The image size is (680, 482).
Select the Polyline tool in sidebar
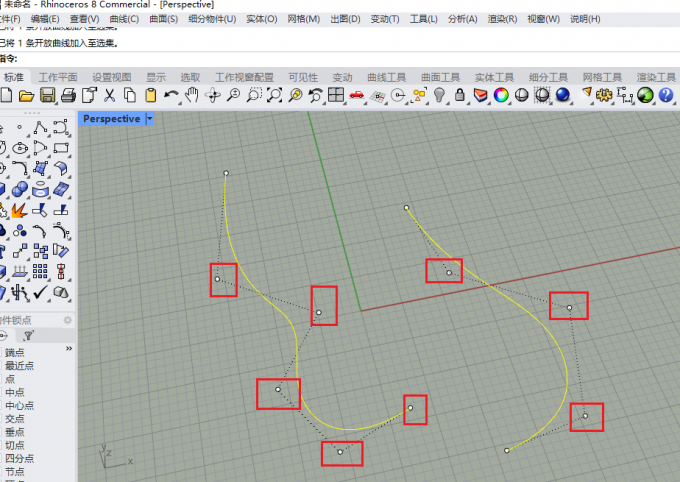[40, 127]
